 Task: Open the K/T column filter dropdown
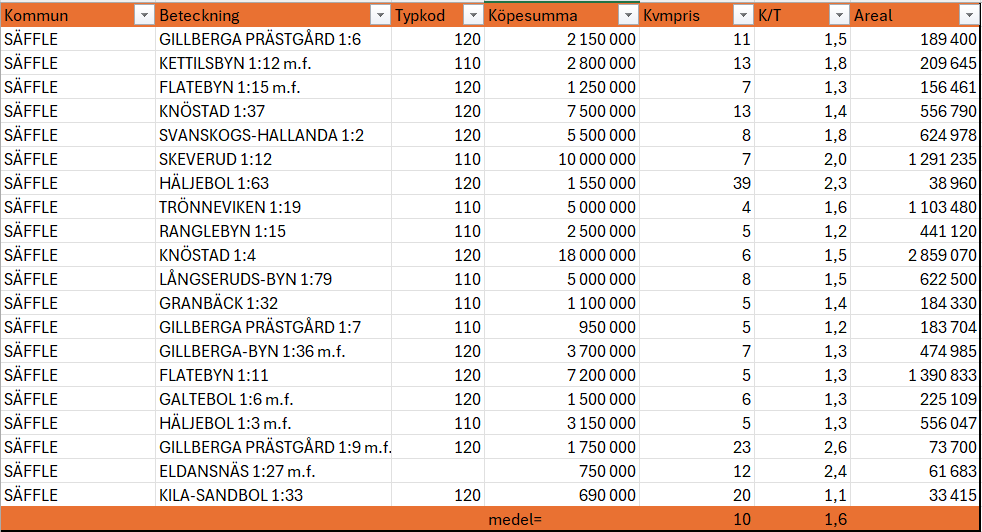(839, 15)
